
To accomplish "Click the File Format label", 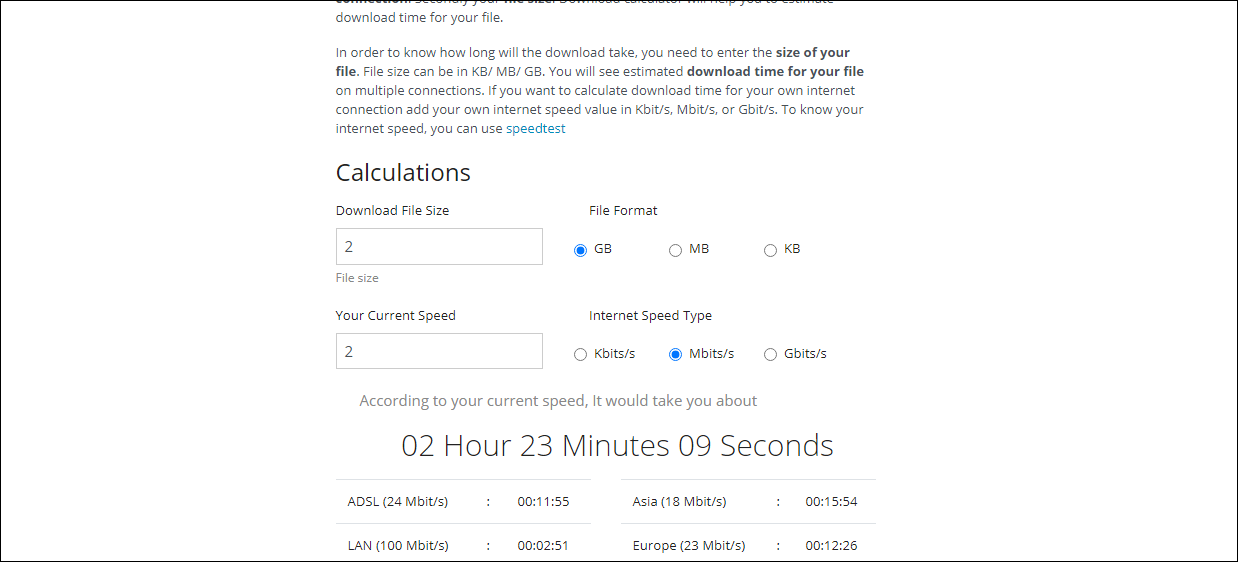I will (623, 211).
